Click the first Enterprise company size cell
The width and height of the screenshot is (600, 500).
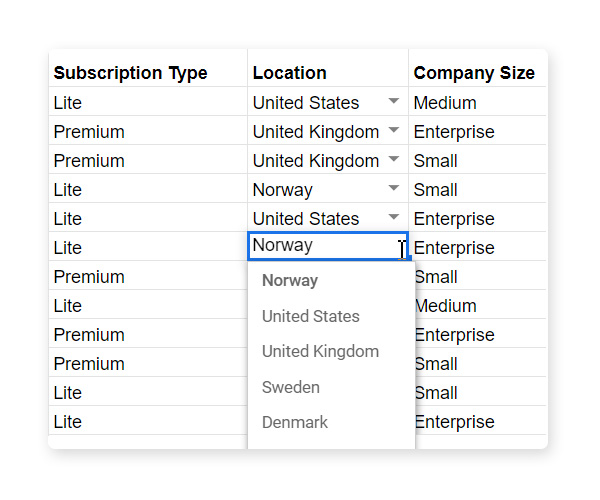point(454,131)
